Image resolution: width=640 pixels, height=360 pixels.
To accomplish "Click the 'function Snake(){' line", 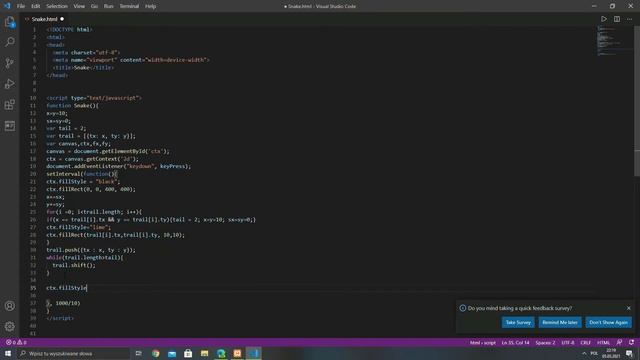I will pos(72,106).
